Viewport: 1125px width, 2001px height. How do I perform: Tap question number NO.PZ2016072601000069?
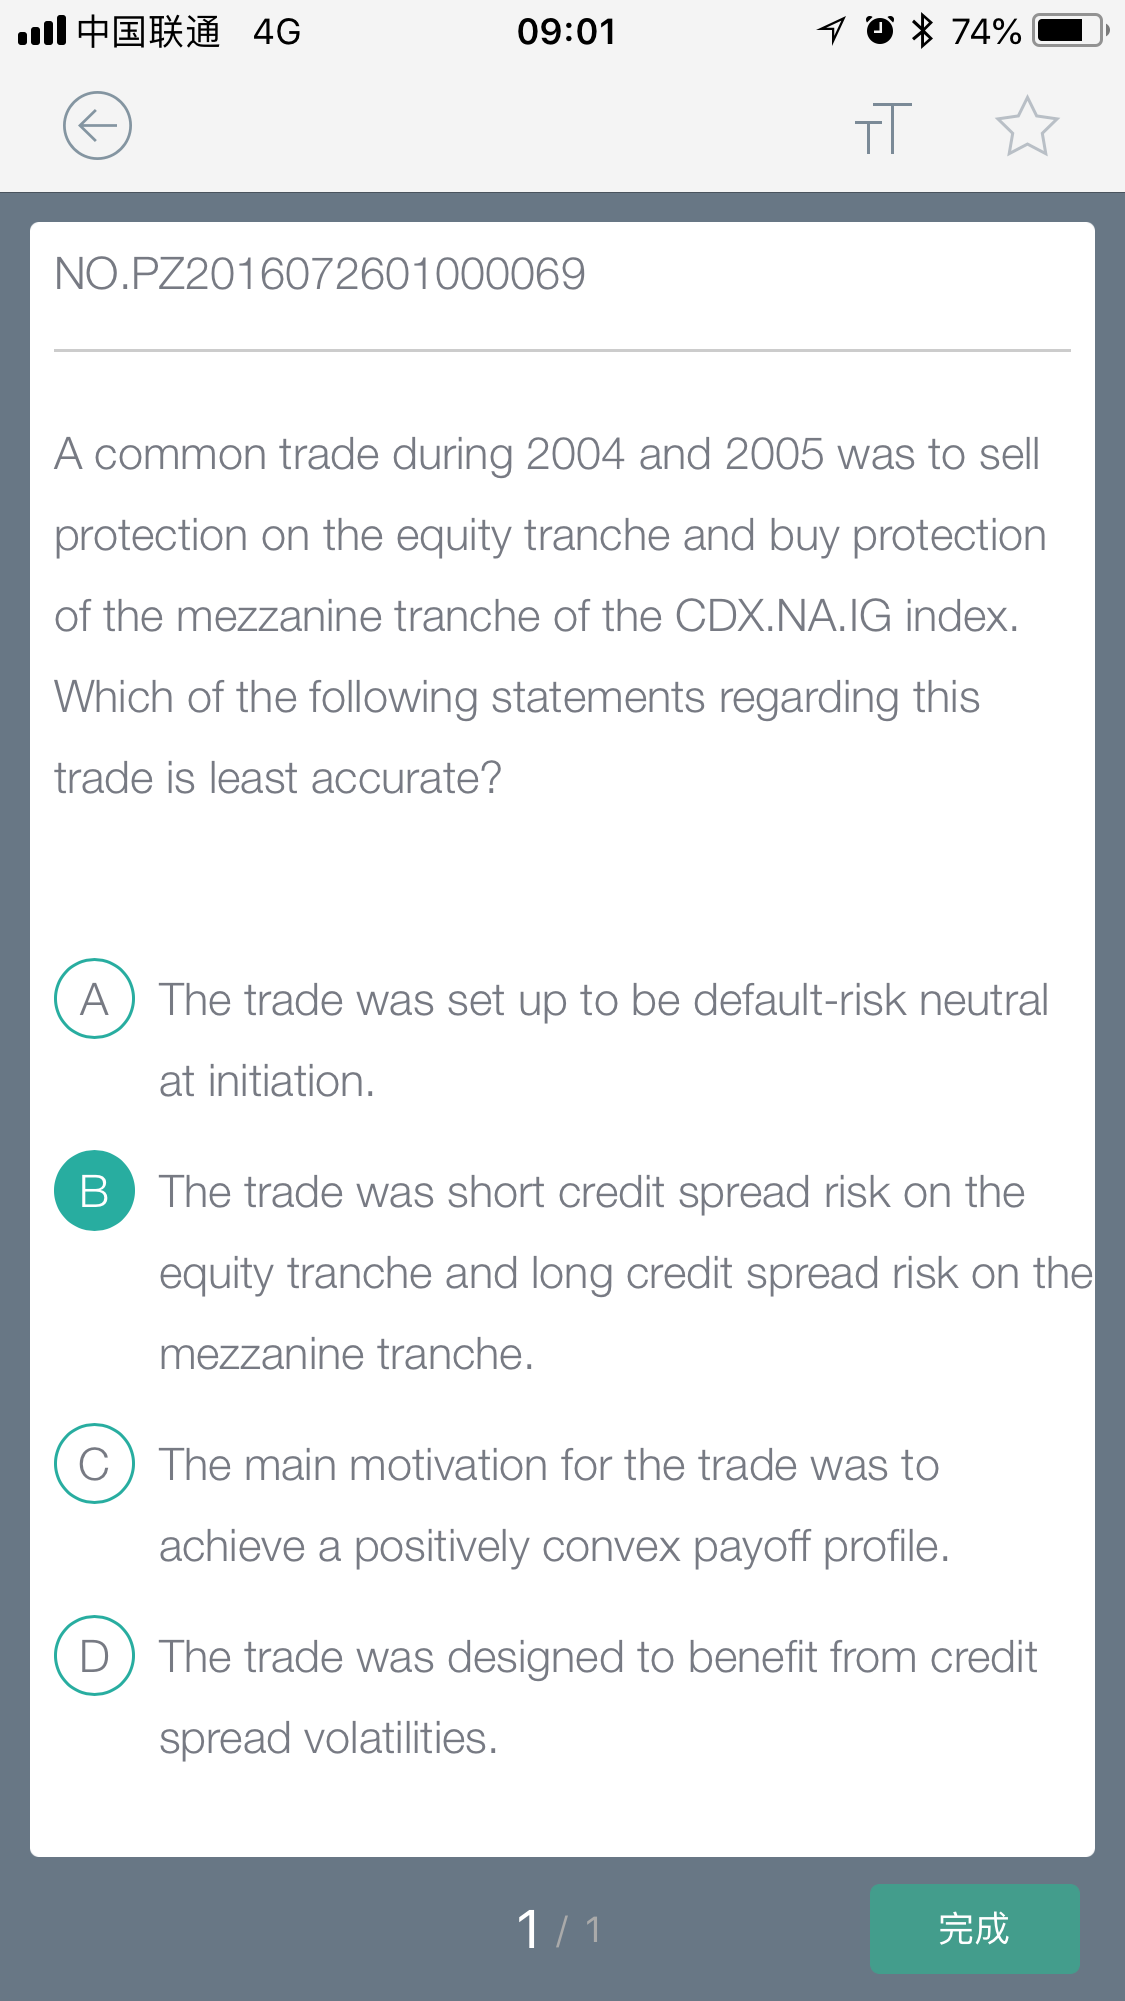coord(320,274)
